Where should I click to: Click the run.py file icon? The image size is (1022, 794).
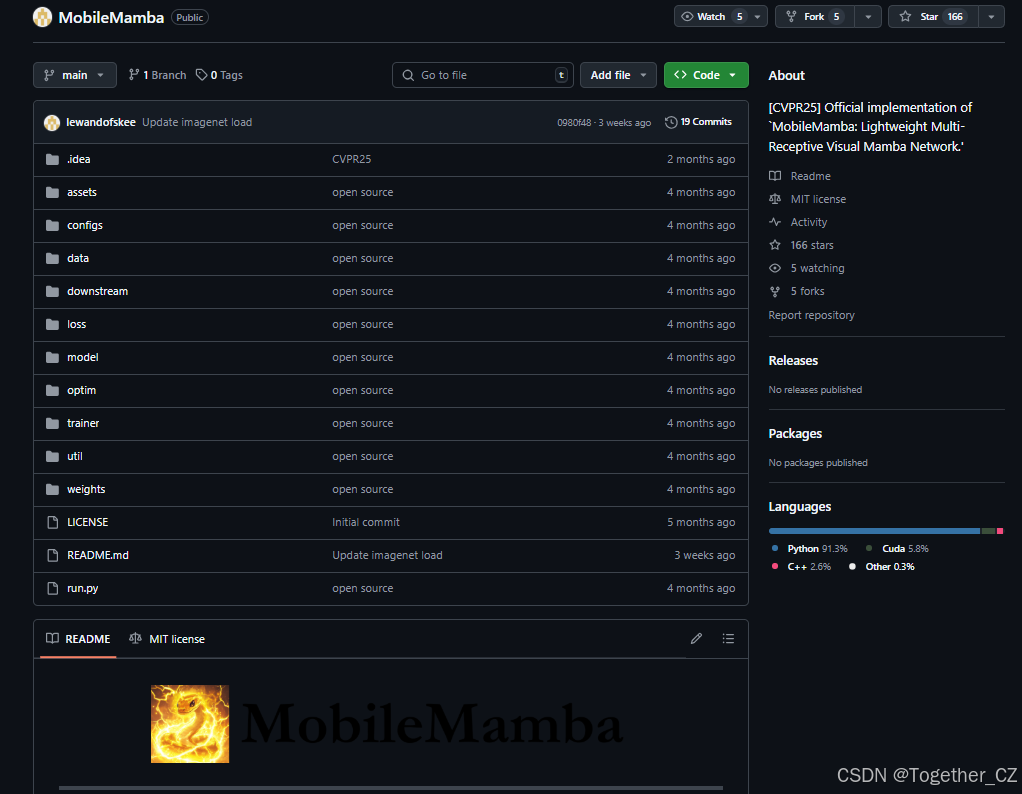click(x=53, y=589)
